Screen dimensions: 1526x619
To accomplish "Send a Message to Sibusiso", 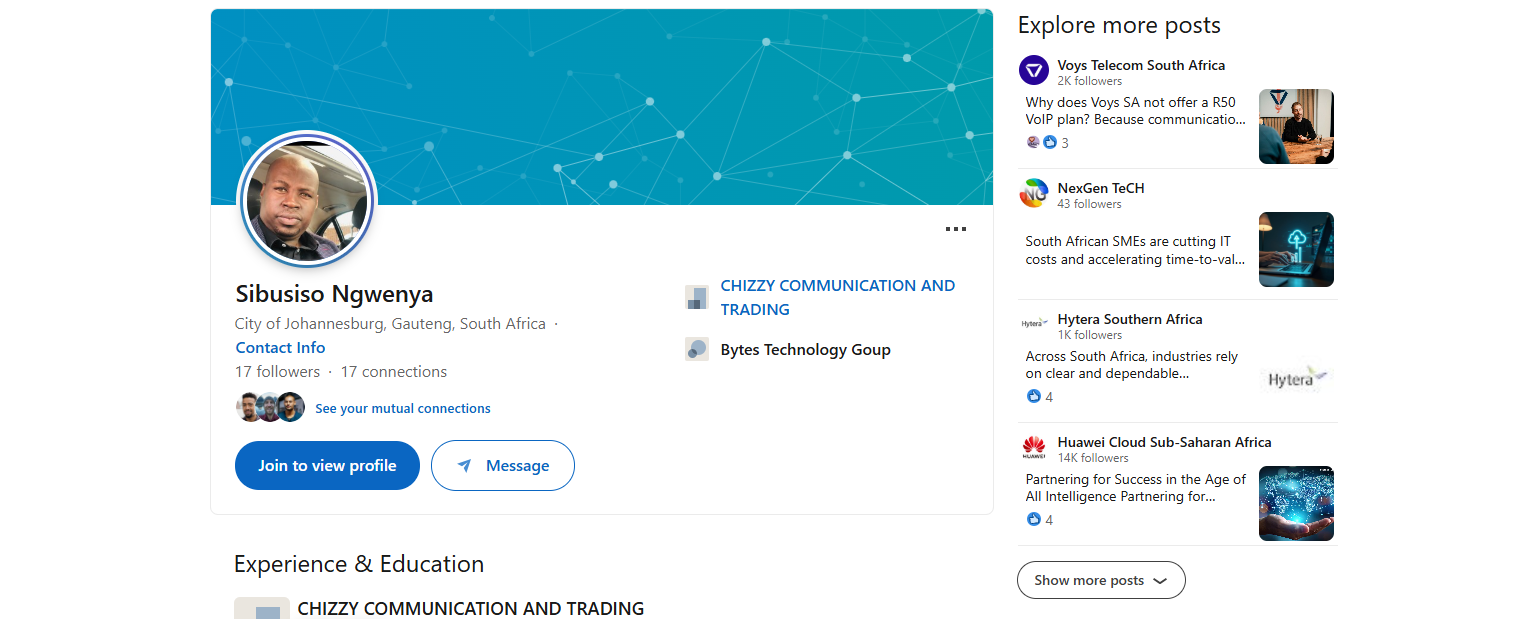I will tap(503, 466).
